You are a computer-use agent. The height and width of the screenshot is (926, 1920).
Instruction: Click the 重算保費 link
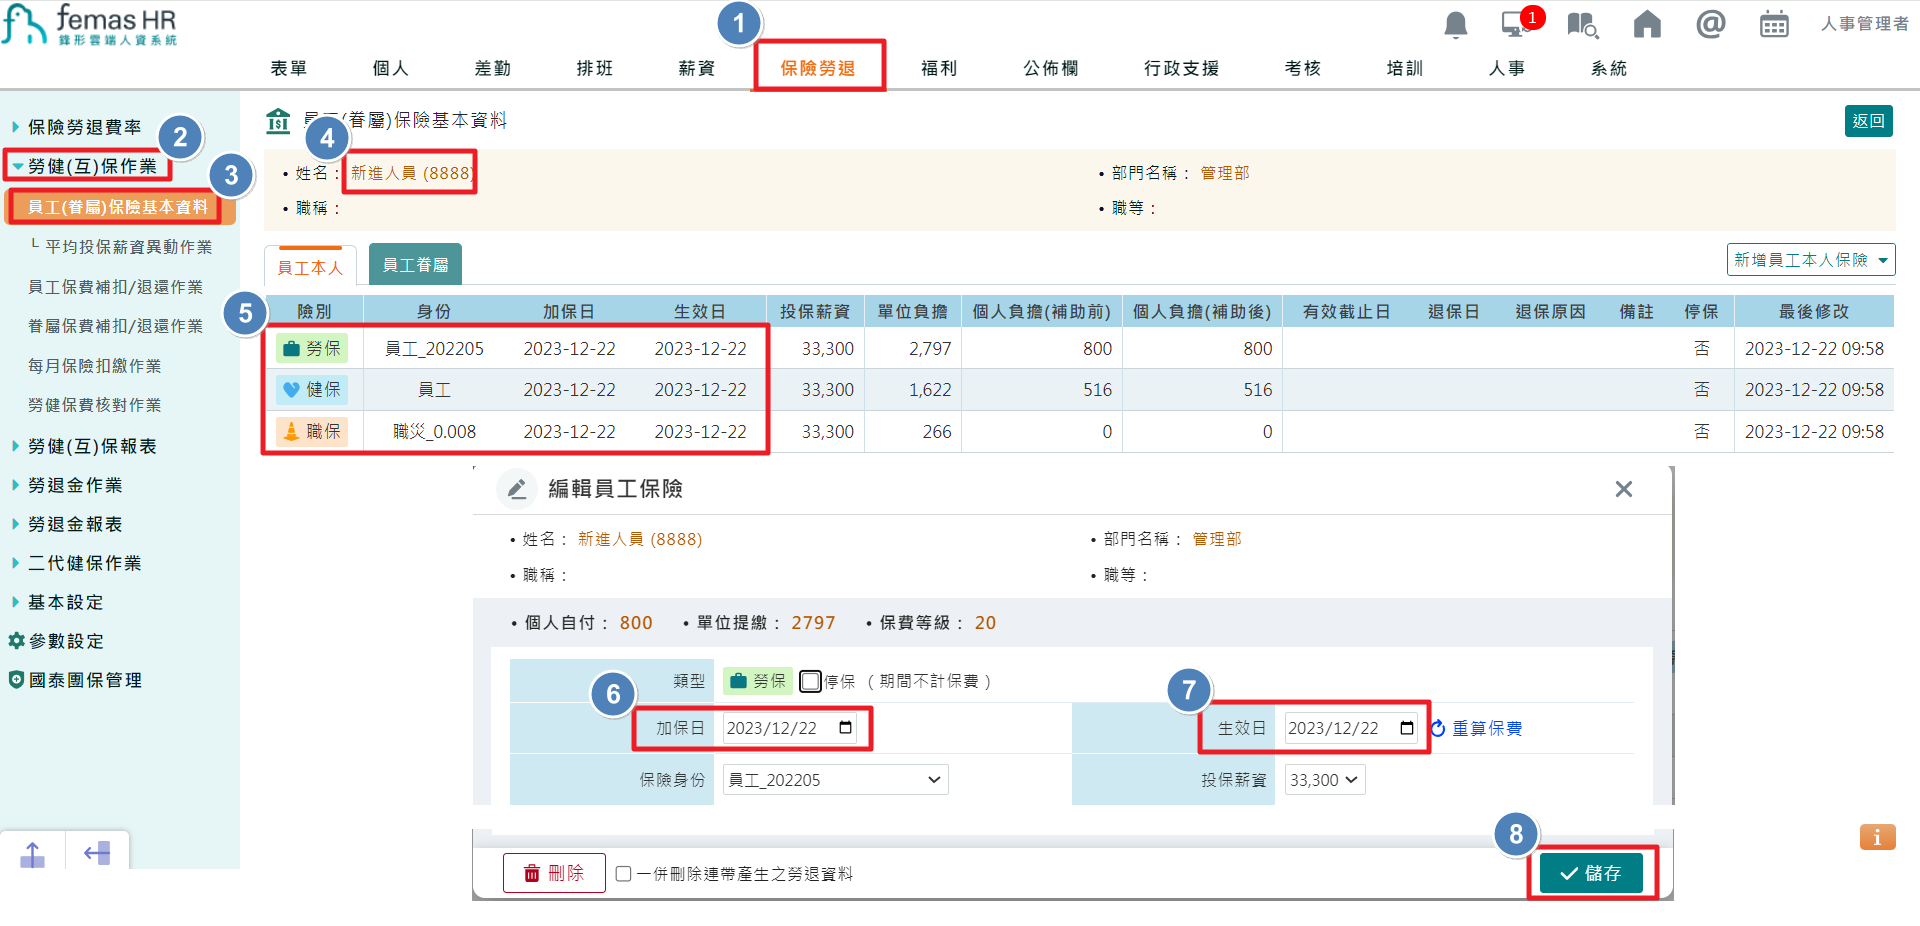tap(1487, 728)
